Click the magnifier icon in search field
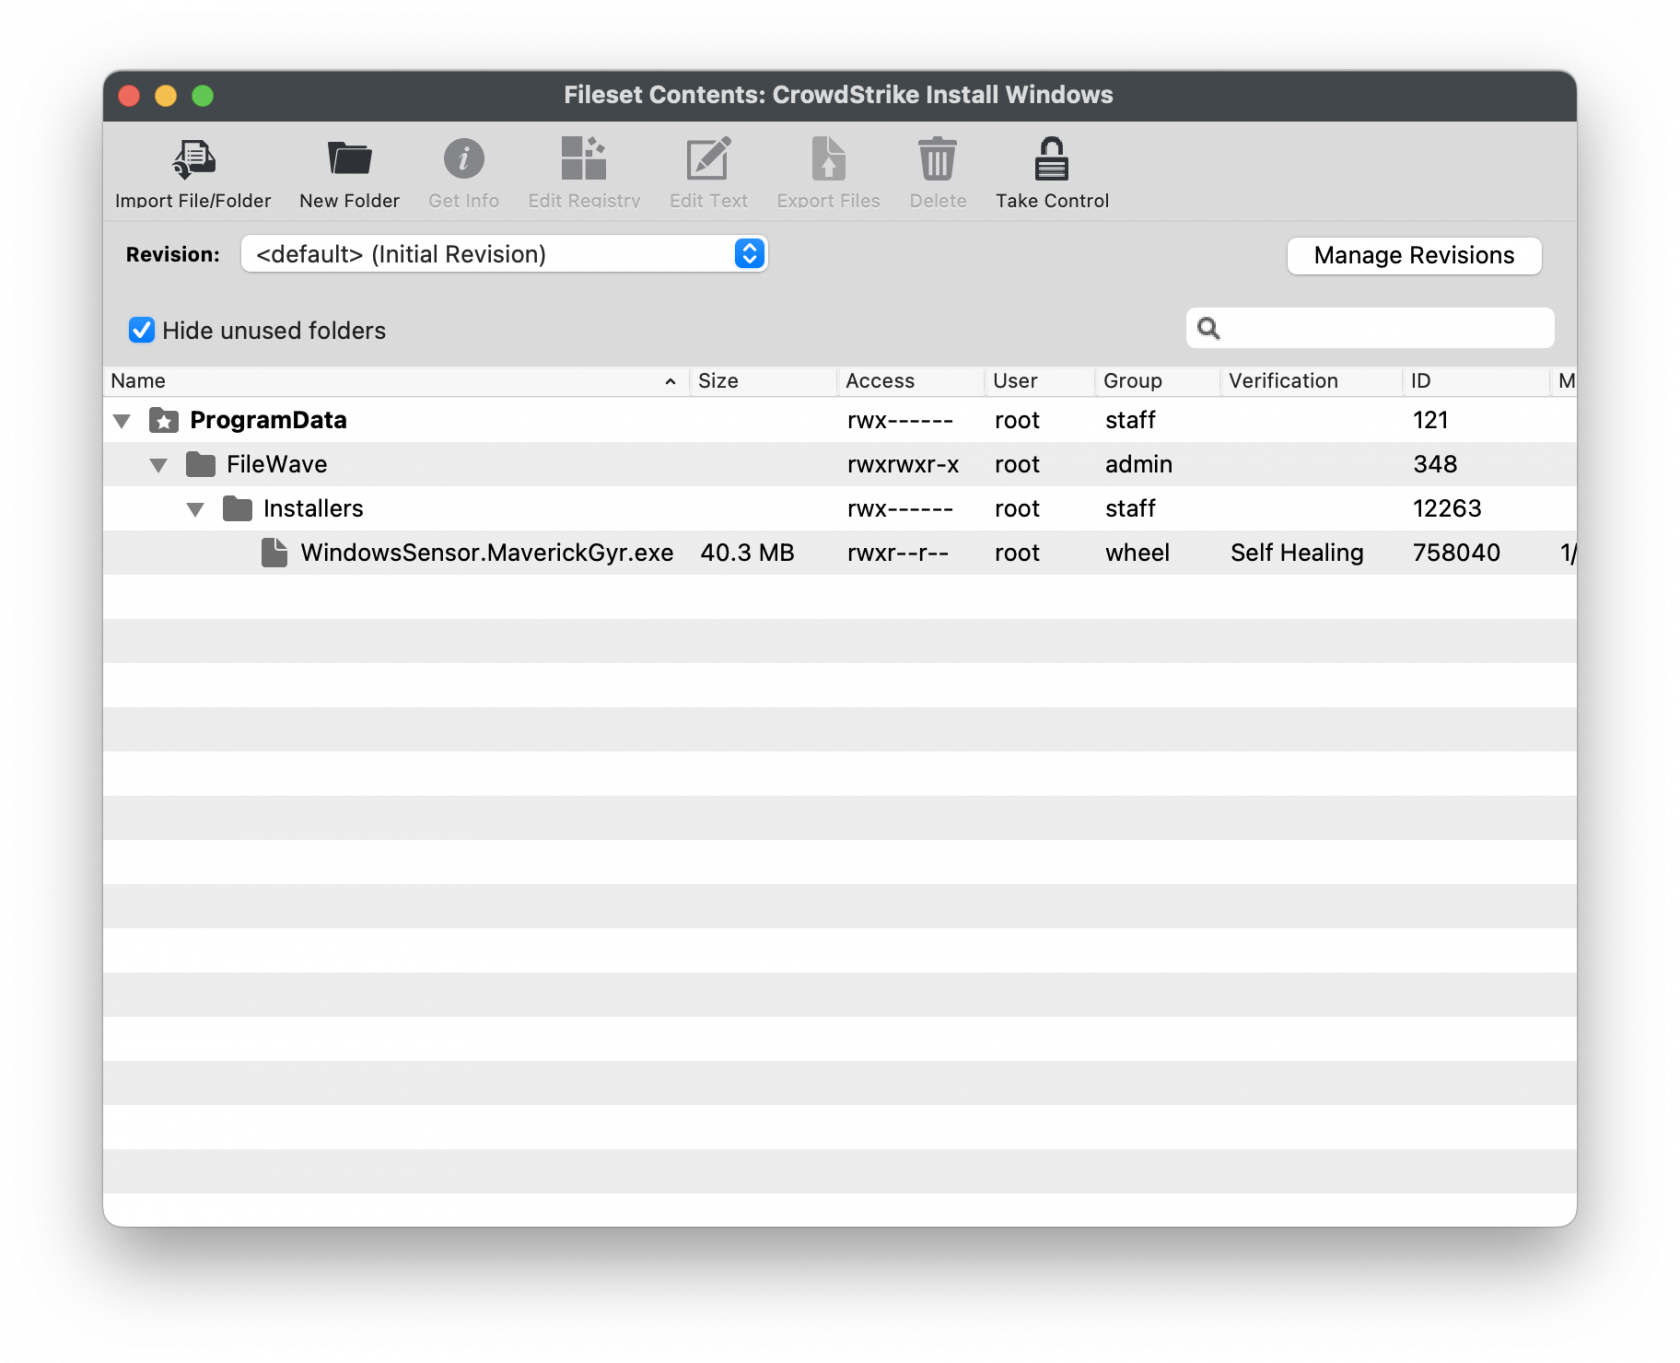Image resolution: width=1680 pixels, height=1363 pixels. [x=1208, y=328]
